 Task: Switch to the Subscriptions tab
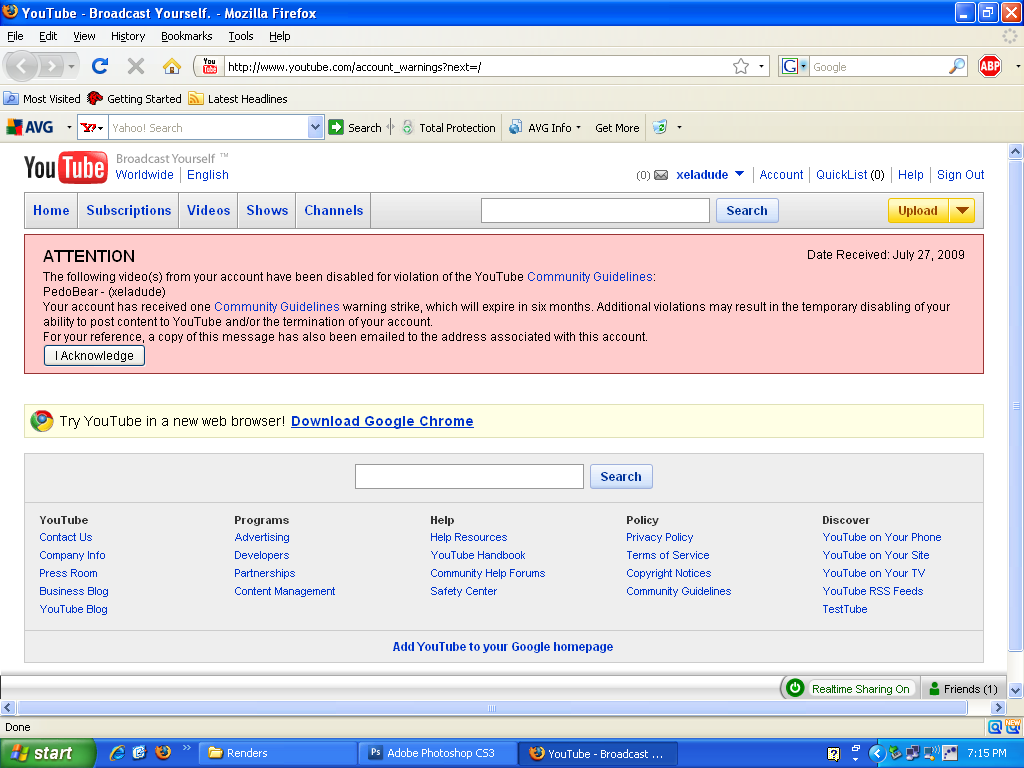click(x=129, y=210)
